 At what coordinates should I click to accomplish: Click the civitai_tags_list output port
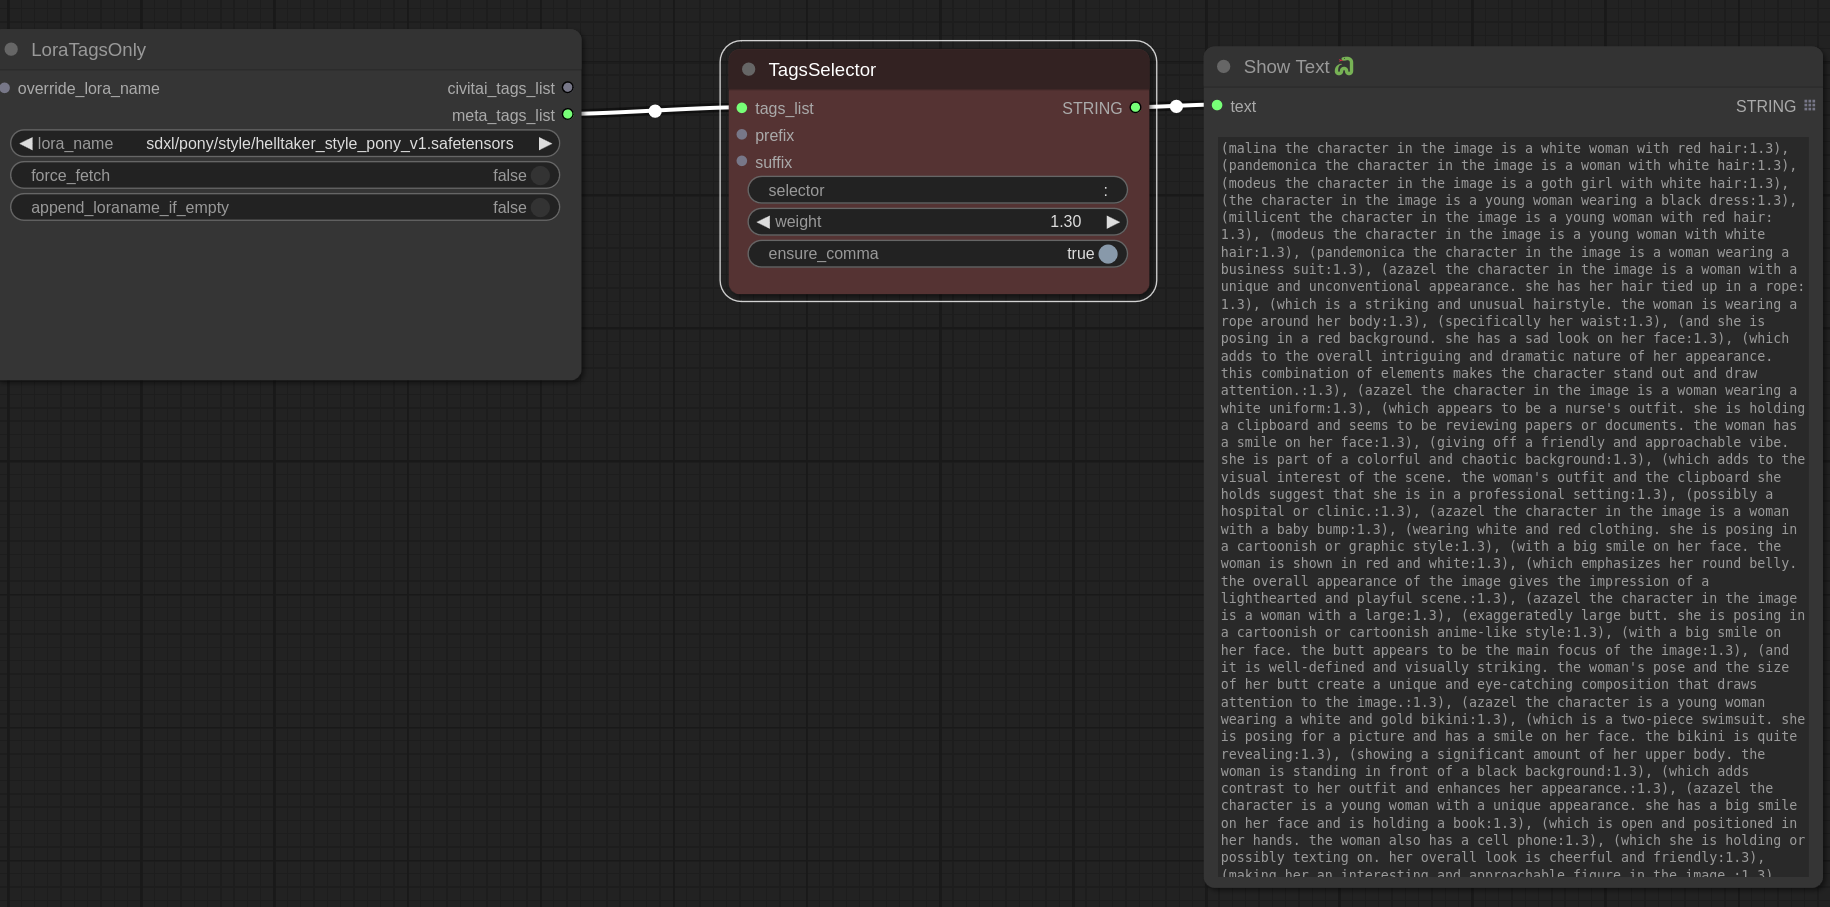pos(568,88)
